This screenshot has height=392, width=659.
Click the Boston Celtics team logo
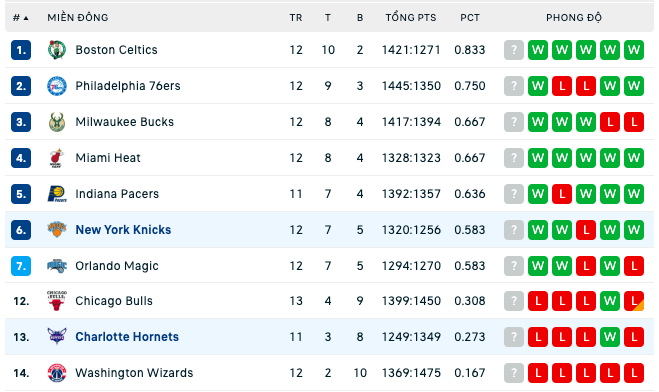pos(57,50)
